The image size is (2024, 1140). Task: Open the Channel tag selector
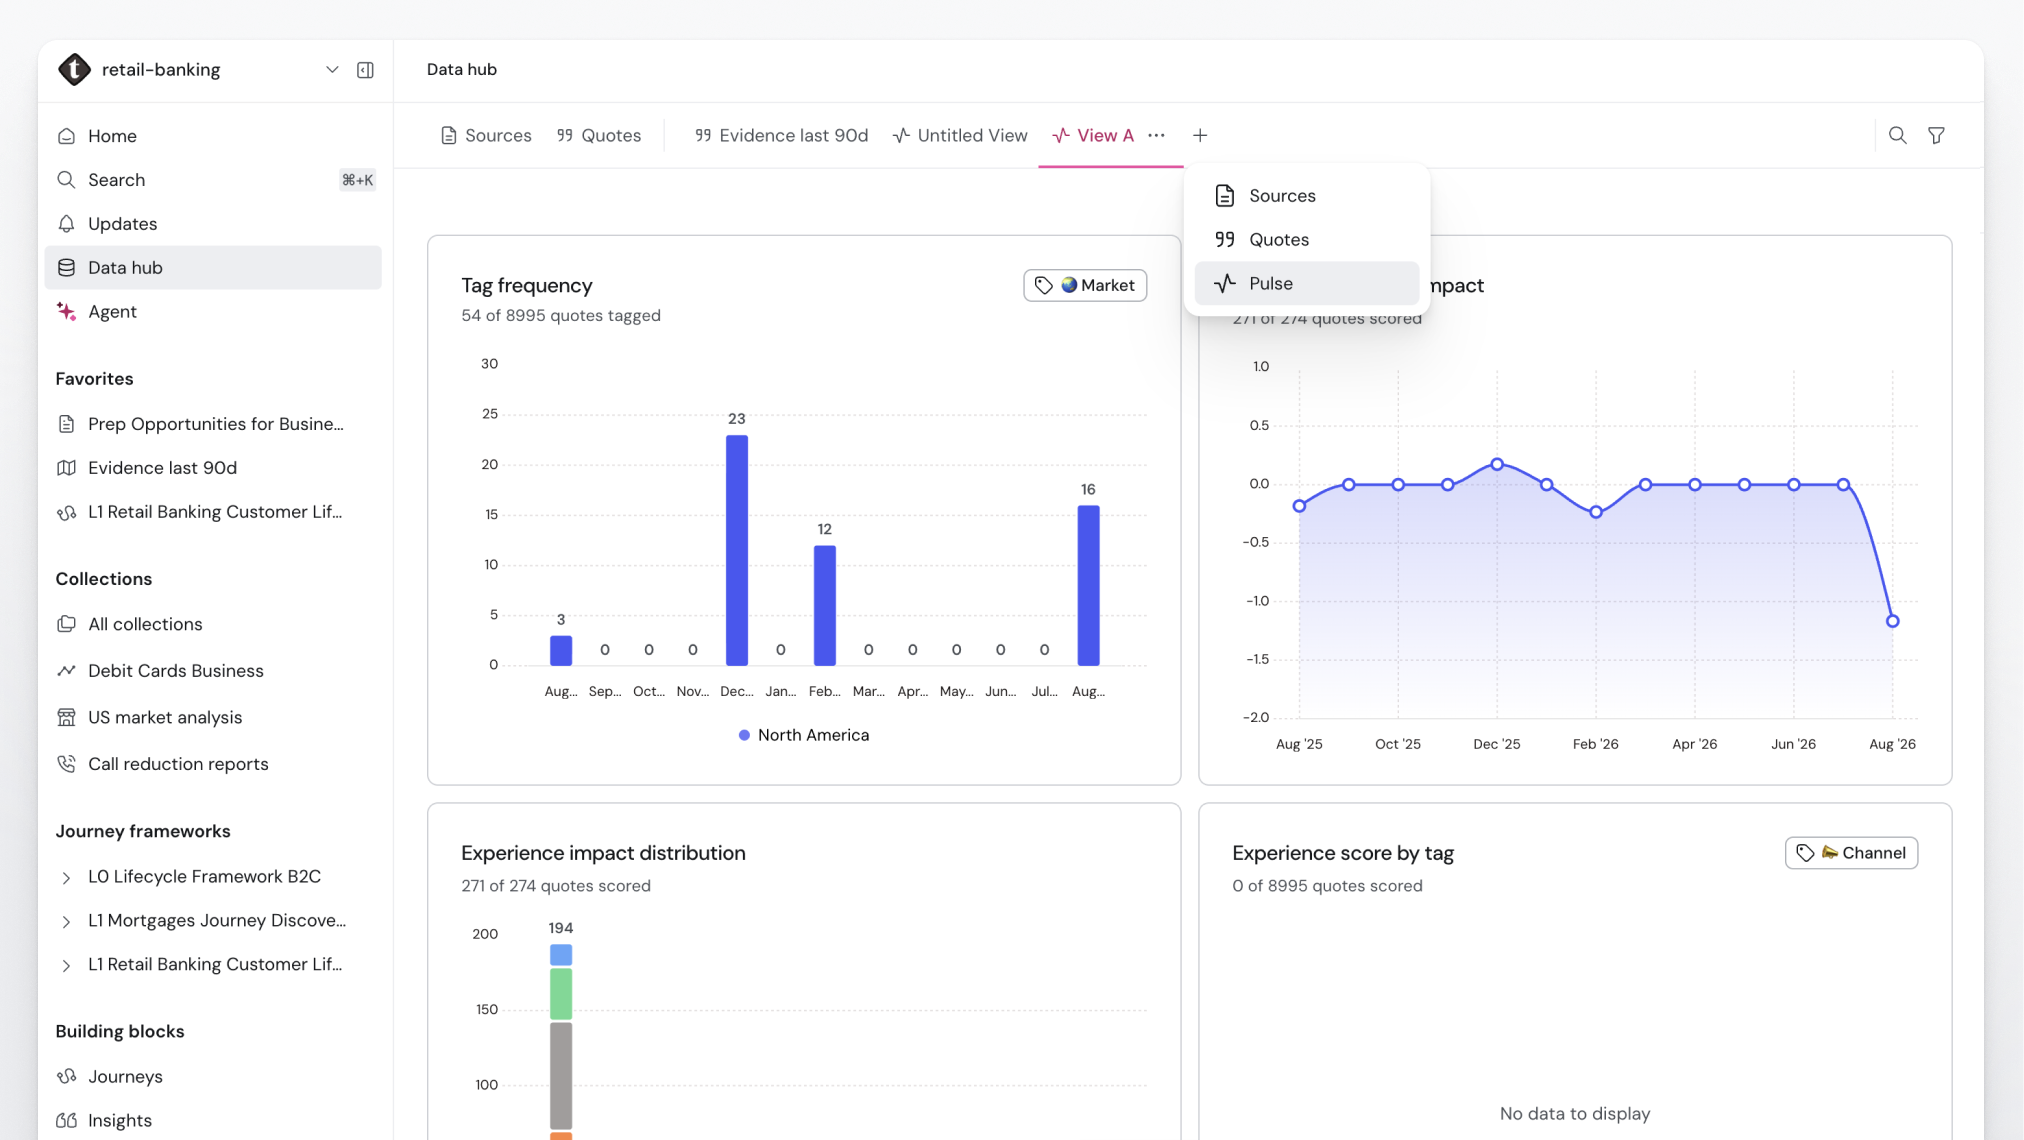pos(1851,853)
